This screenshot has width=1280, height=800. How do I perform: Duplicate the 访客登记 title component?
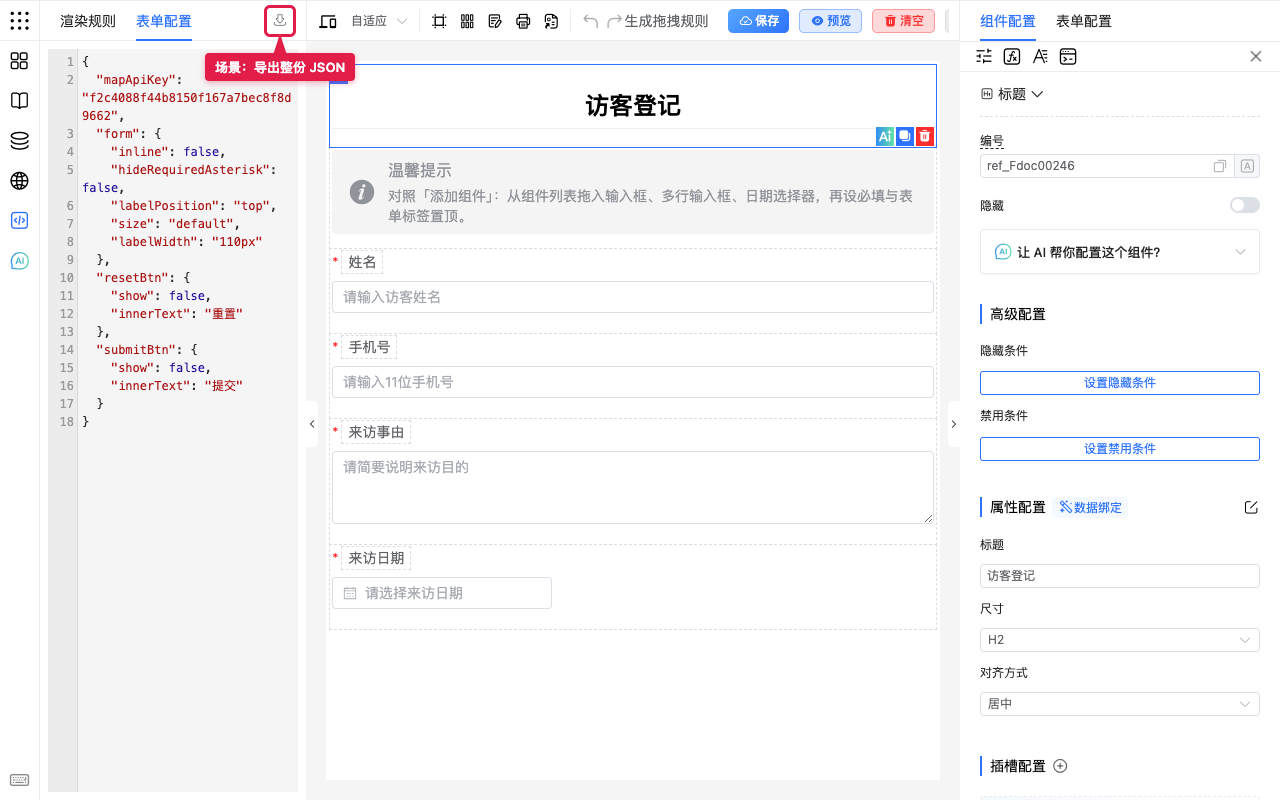(905, 136)
